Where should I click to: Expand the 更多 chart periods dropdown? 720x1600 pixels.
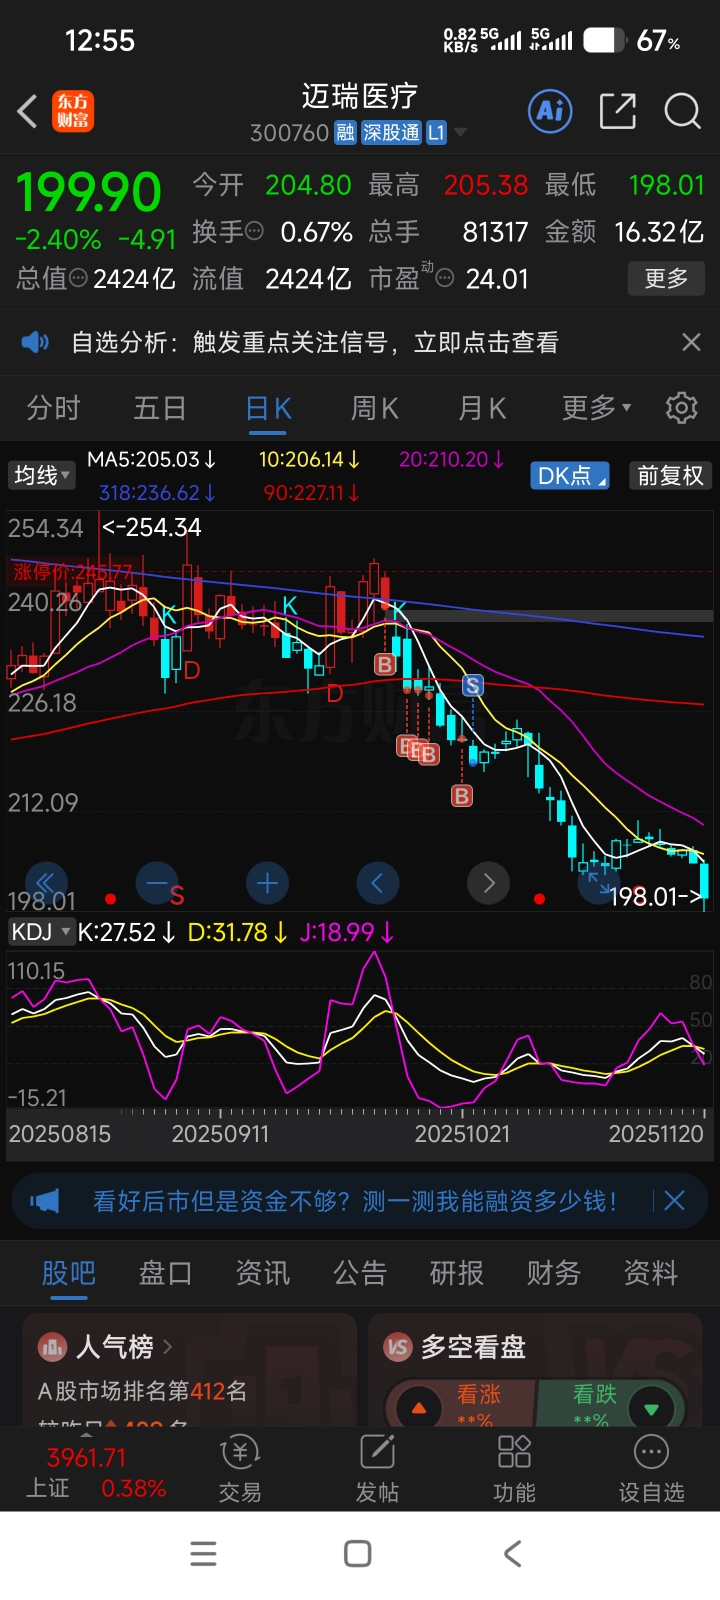596,408
